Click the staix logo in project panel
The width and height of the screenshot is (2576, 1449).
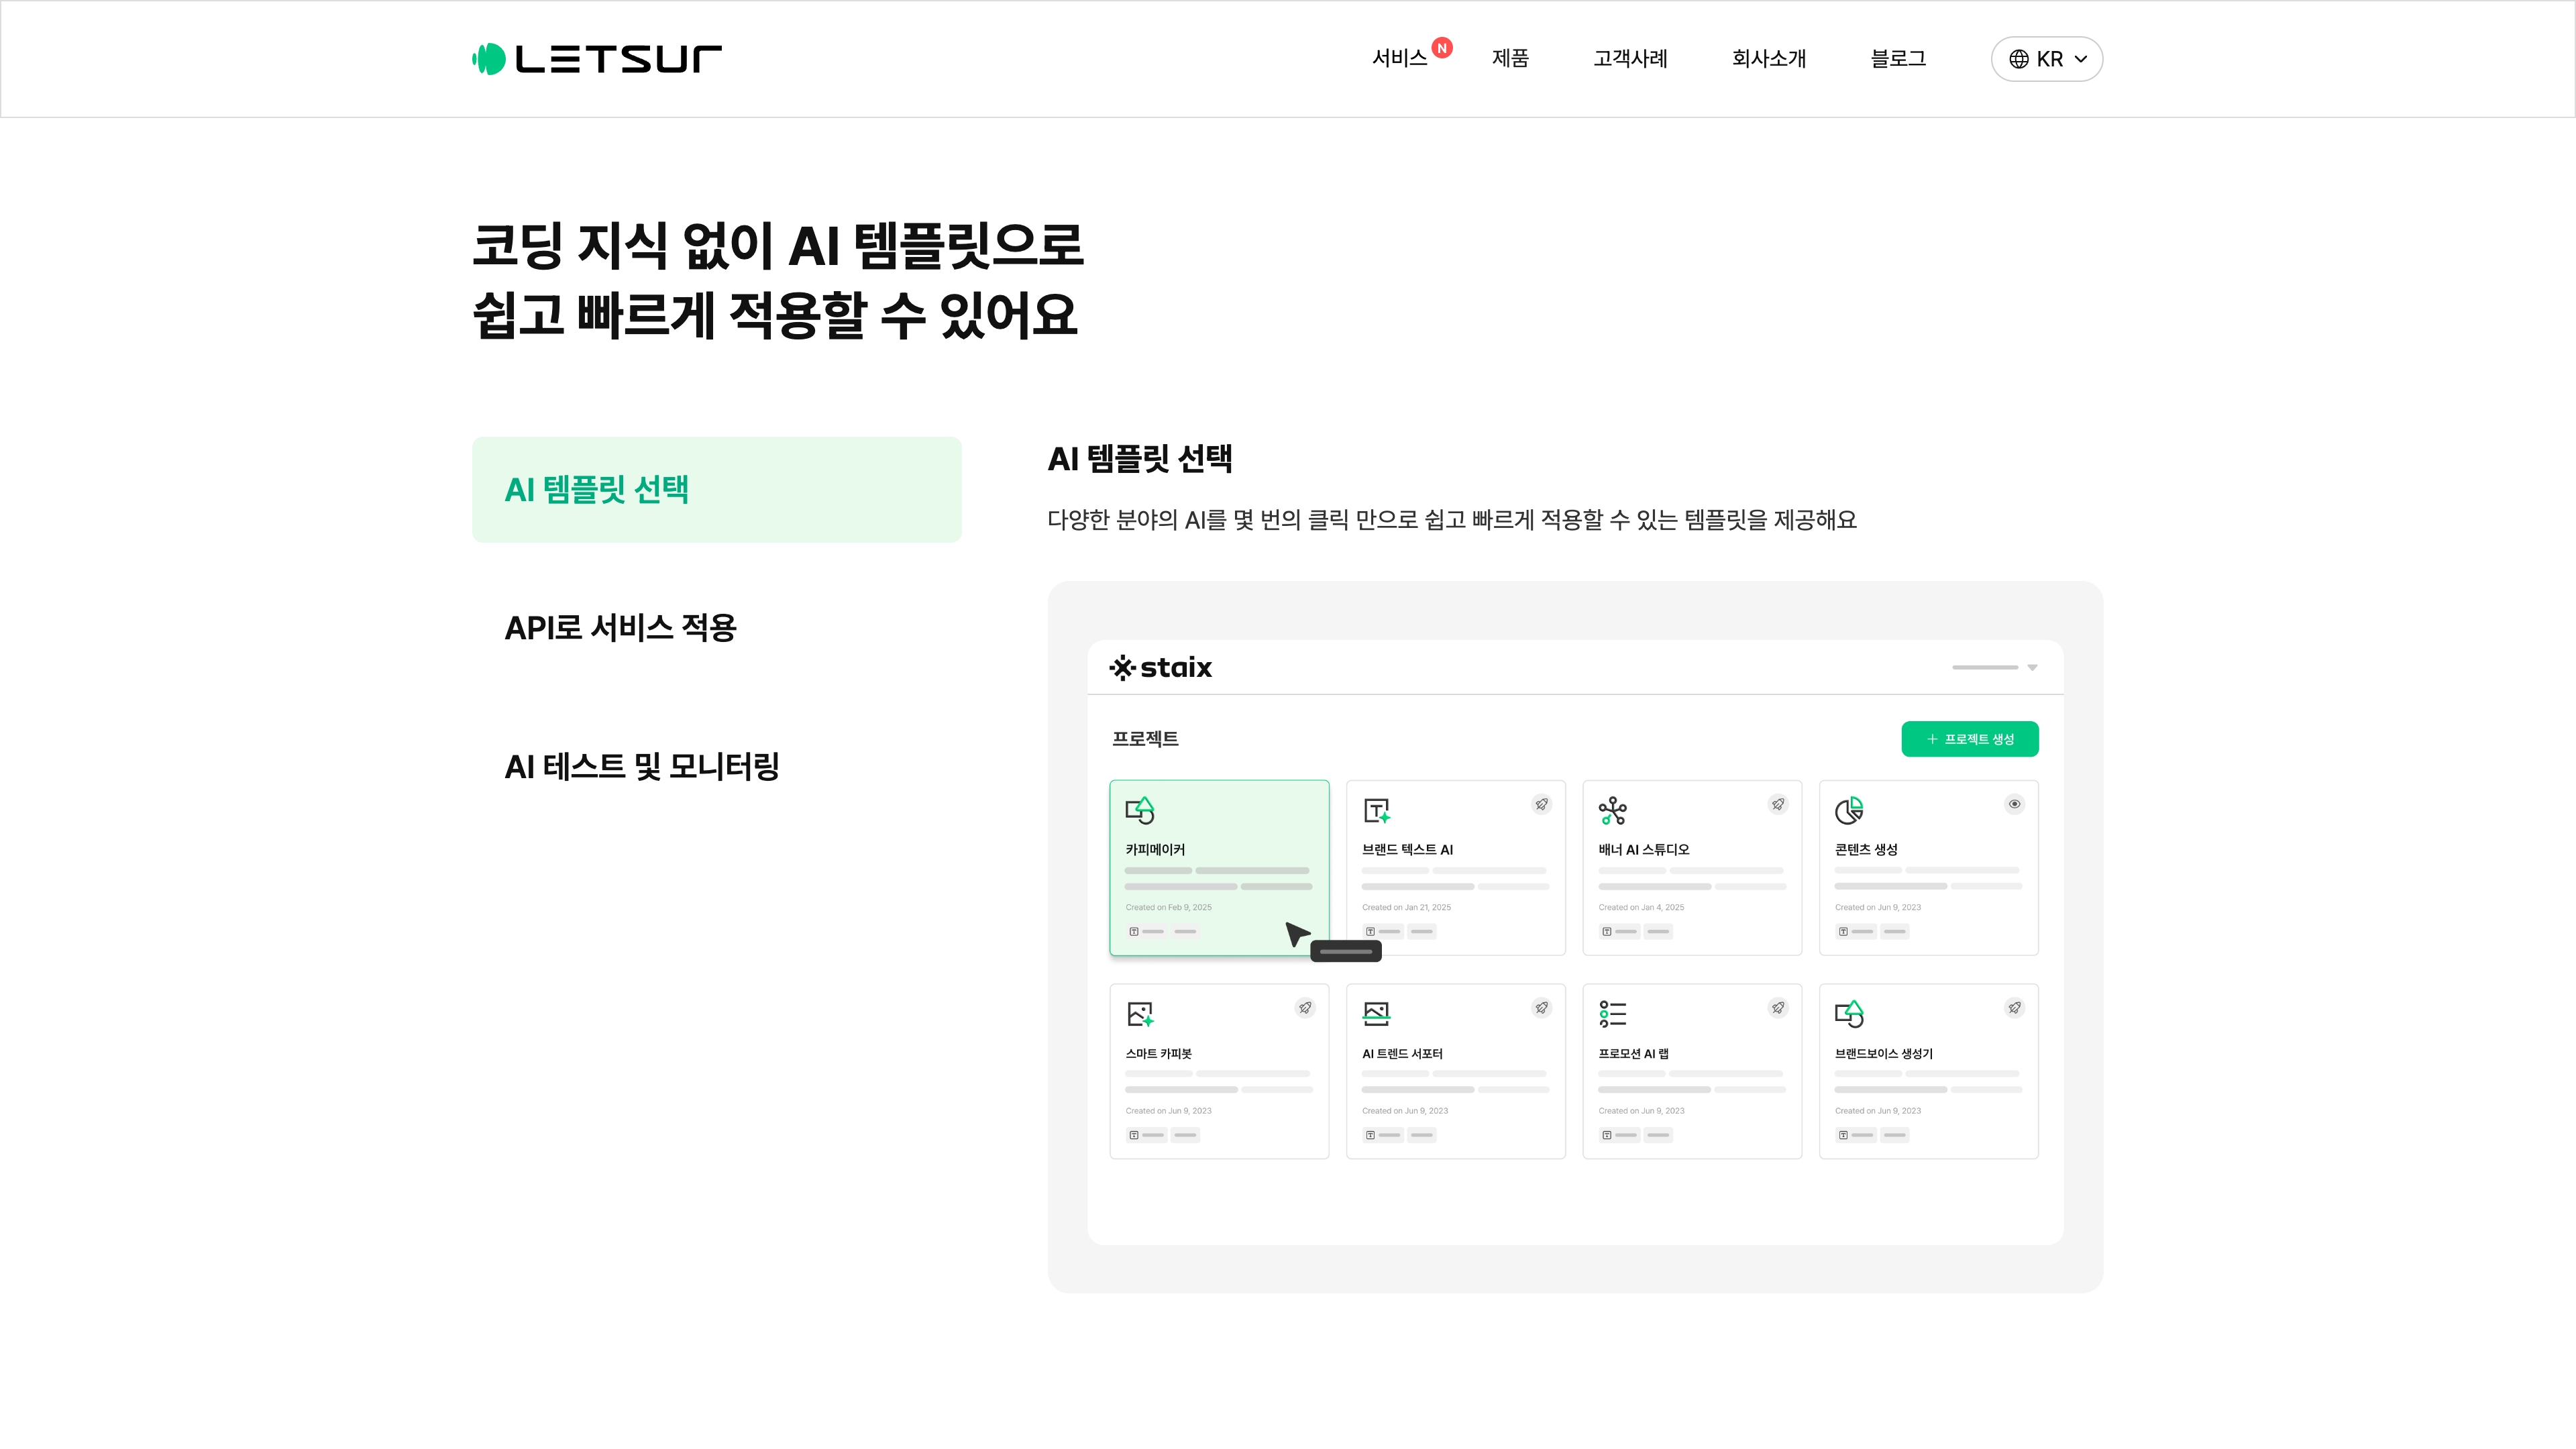[x=1160, y=667]
